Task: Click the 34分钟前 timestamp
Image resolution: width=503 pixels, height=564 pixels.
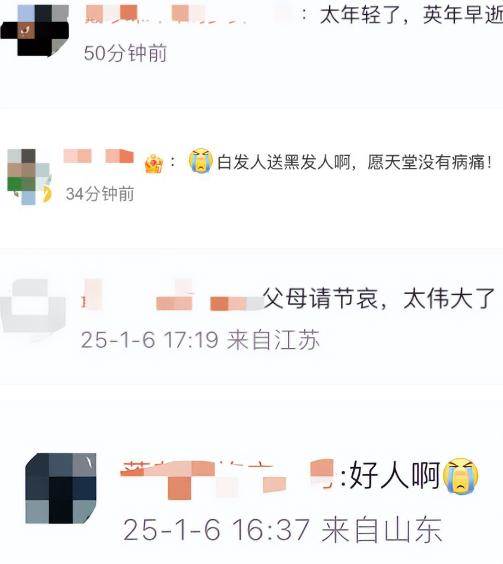Action: tap(100, 194)
